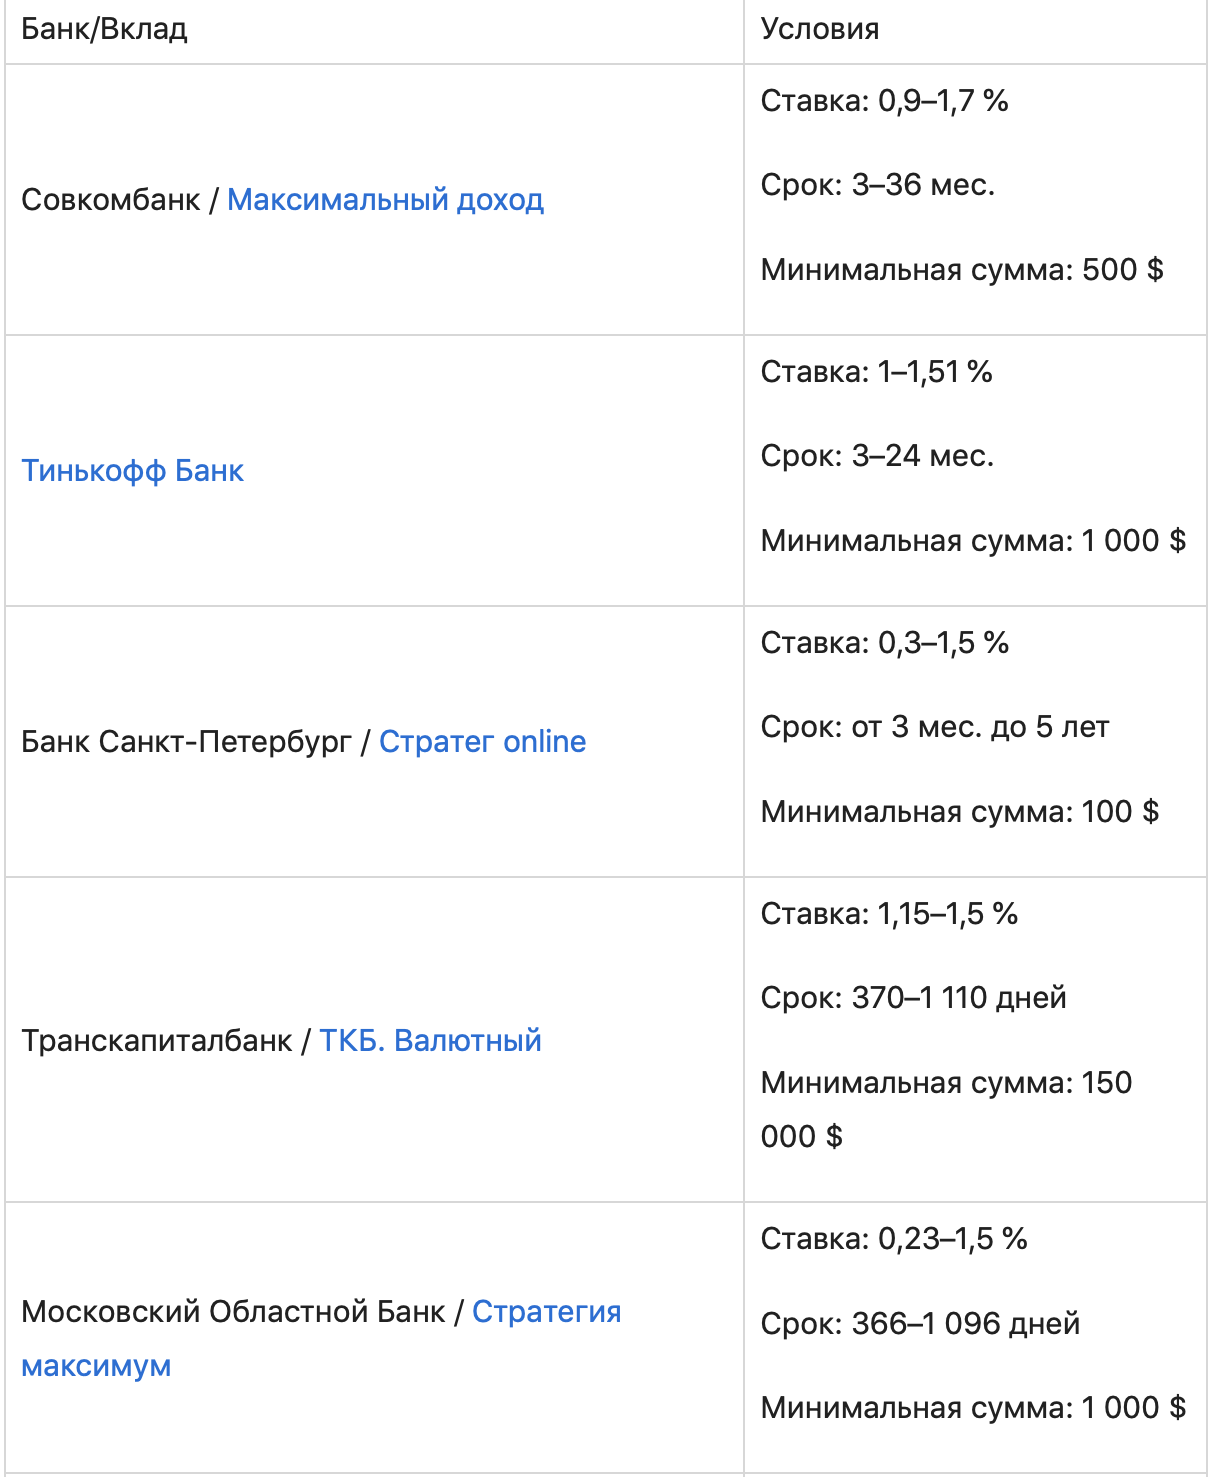Screen dimensions: 1212x1477
Task: Follow the Тинькофф Банк link
Action: click(133, 471)
